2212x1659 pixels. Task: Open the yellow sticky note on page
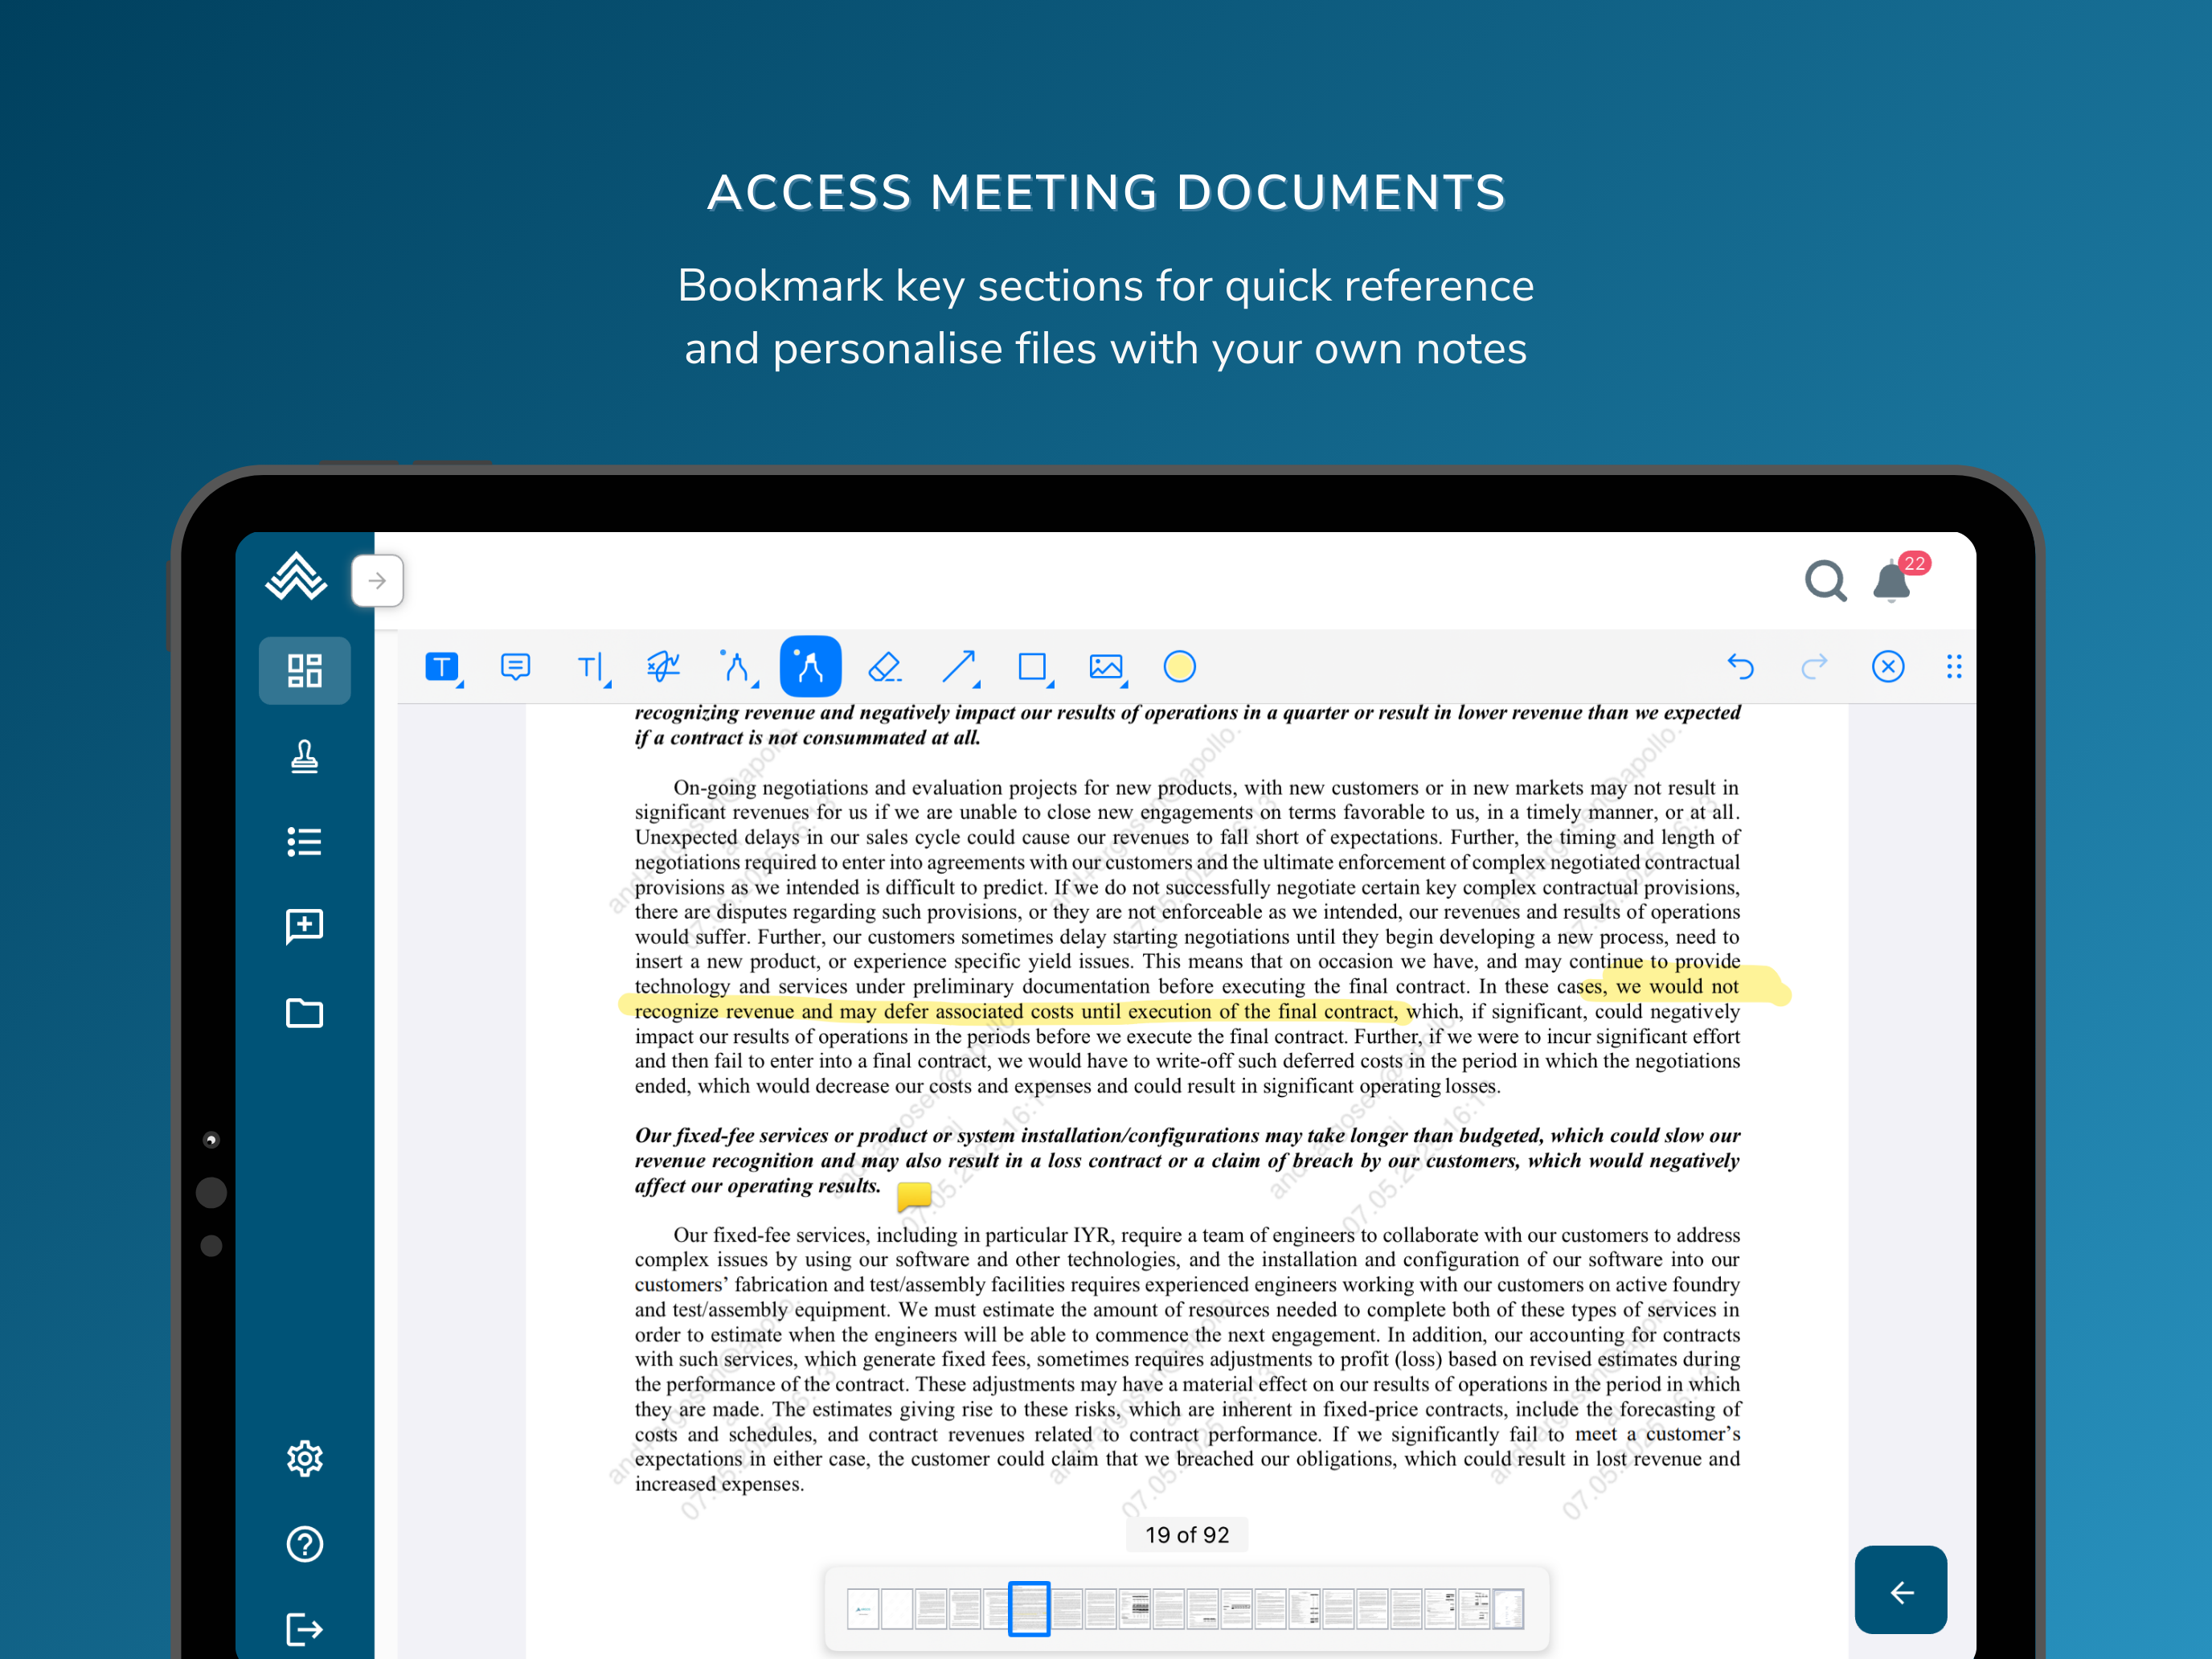coord(914,1196)
